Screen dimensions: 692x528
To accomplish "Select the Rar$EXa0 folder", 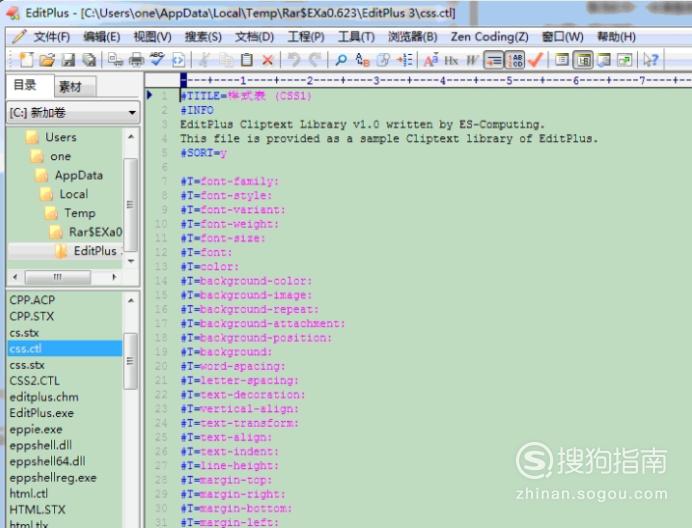I will [x=95, y=232].
